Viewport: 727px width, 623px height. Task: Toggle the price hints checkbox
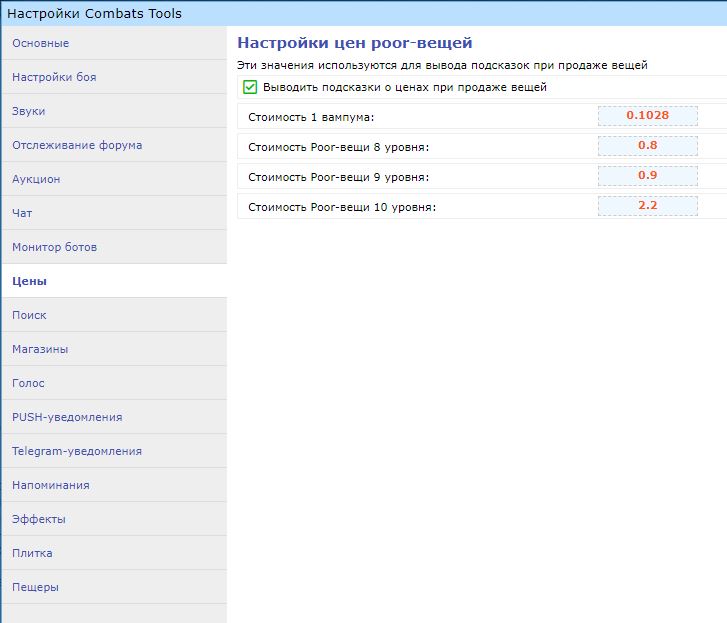(250, 87)
